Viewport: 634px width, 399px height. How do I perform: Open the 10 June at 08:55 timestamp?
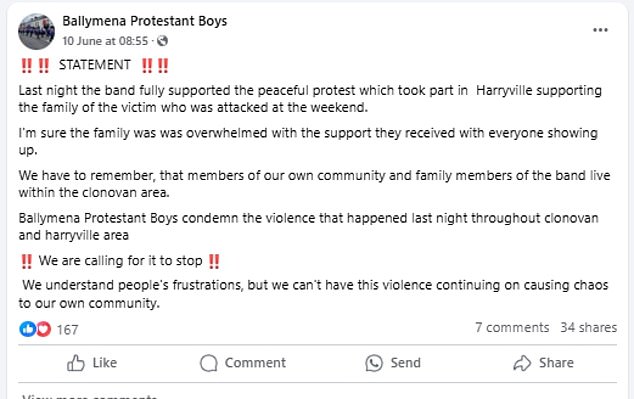point(105,41)
